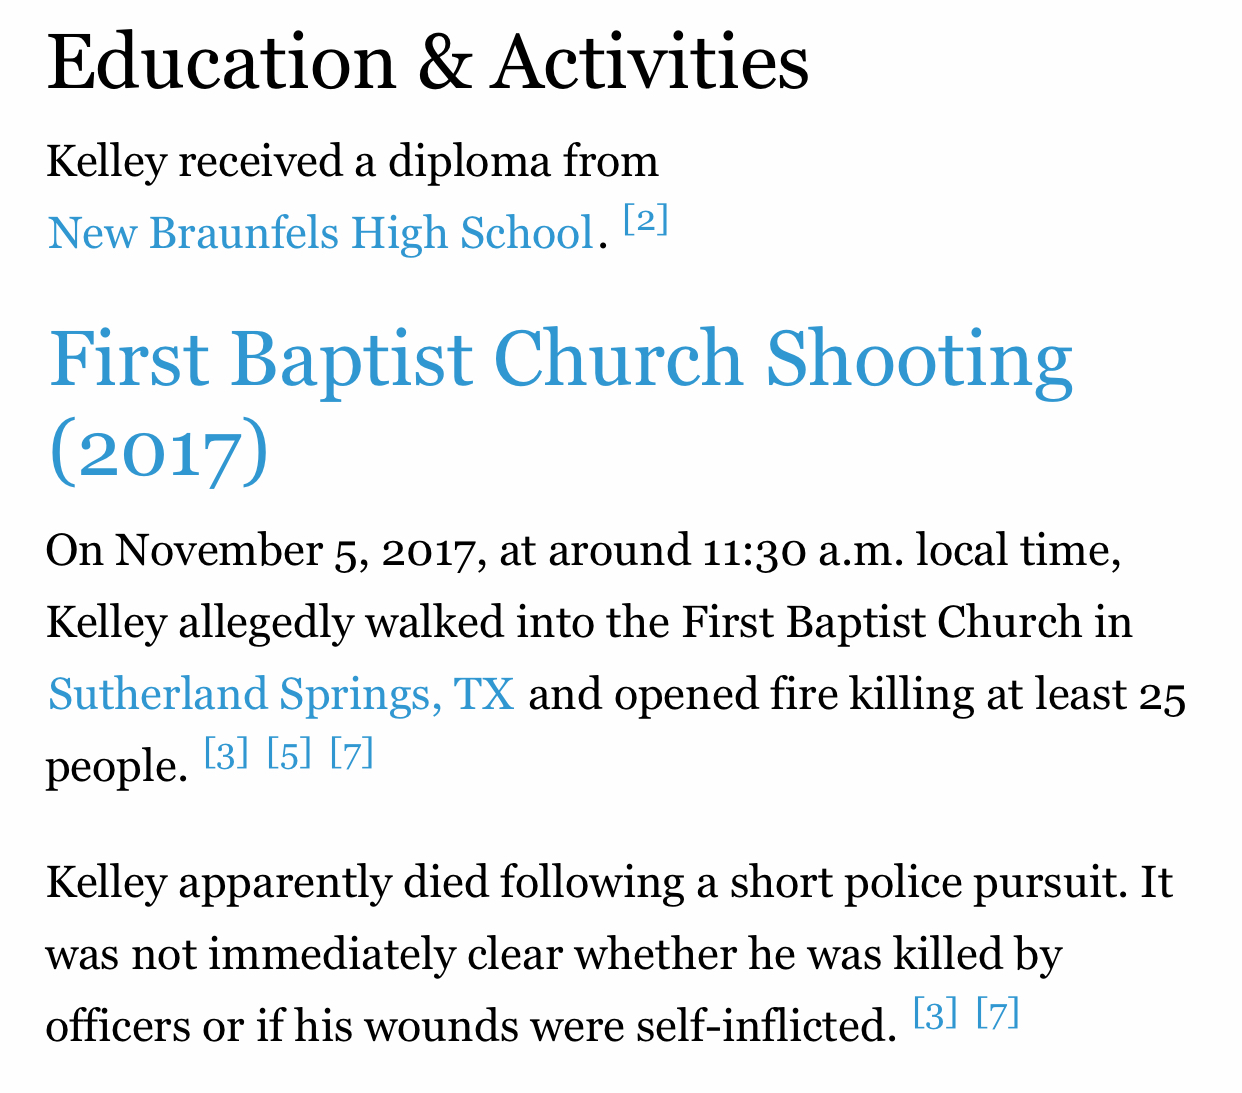Click the Education & Activities heading
Screen dimensions: 1242x1093
428,62
